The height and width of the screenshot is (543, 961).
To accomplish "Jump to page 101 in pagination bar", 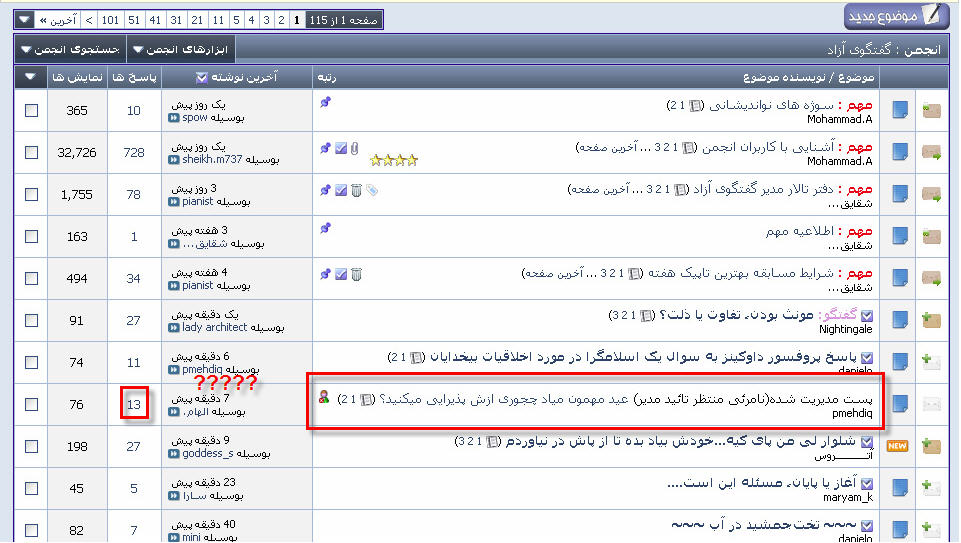I will tap(111, 19).
